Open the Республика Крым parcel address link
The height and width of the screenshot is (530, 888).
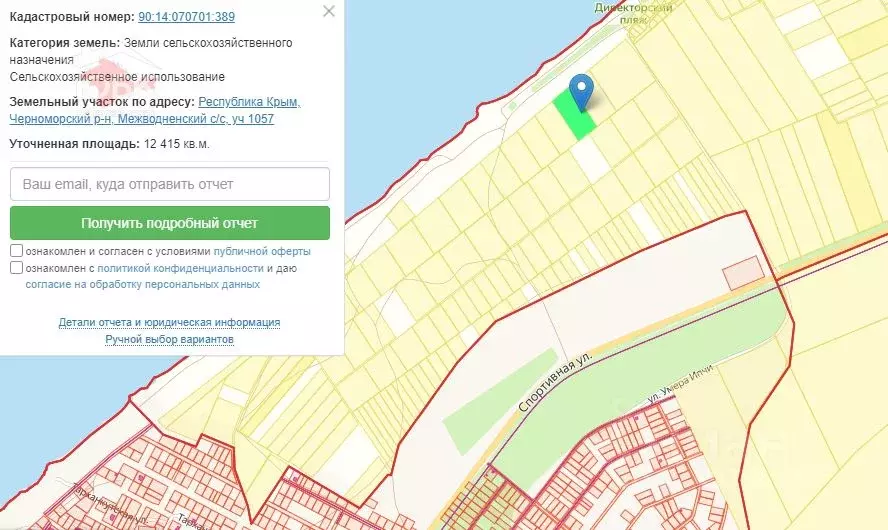pyautogui.click(x=249, y=102)
